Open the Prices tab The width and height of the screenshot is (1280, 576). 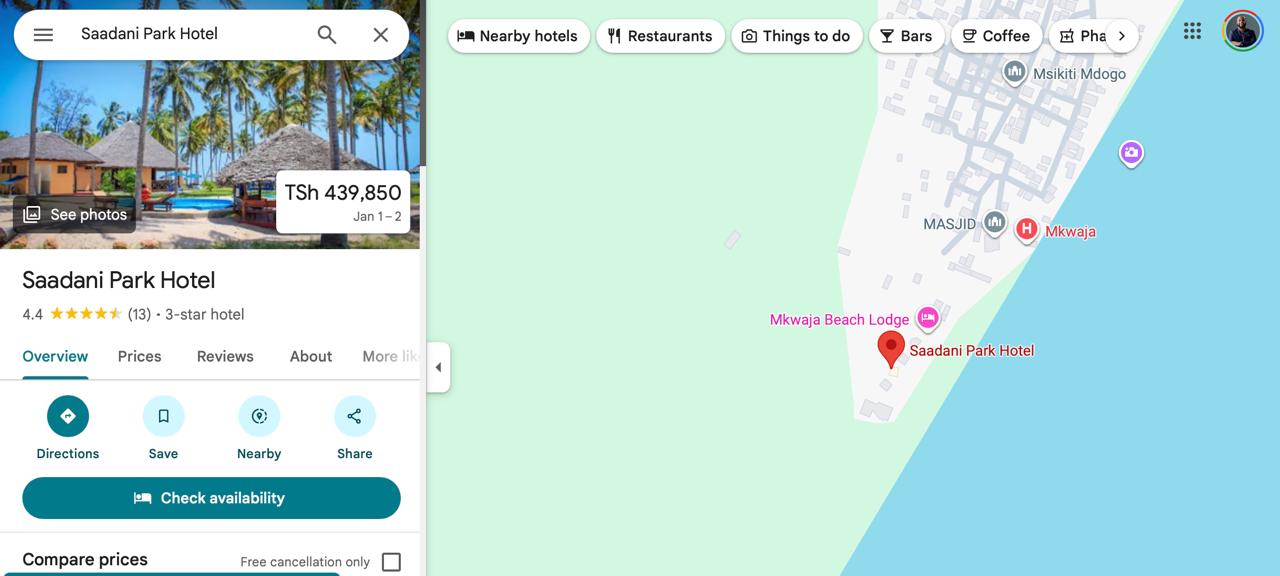pos(139,356)
